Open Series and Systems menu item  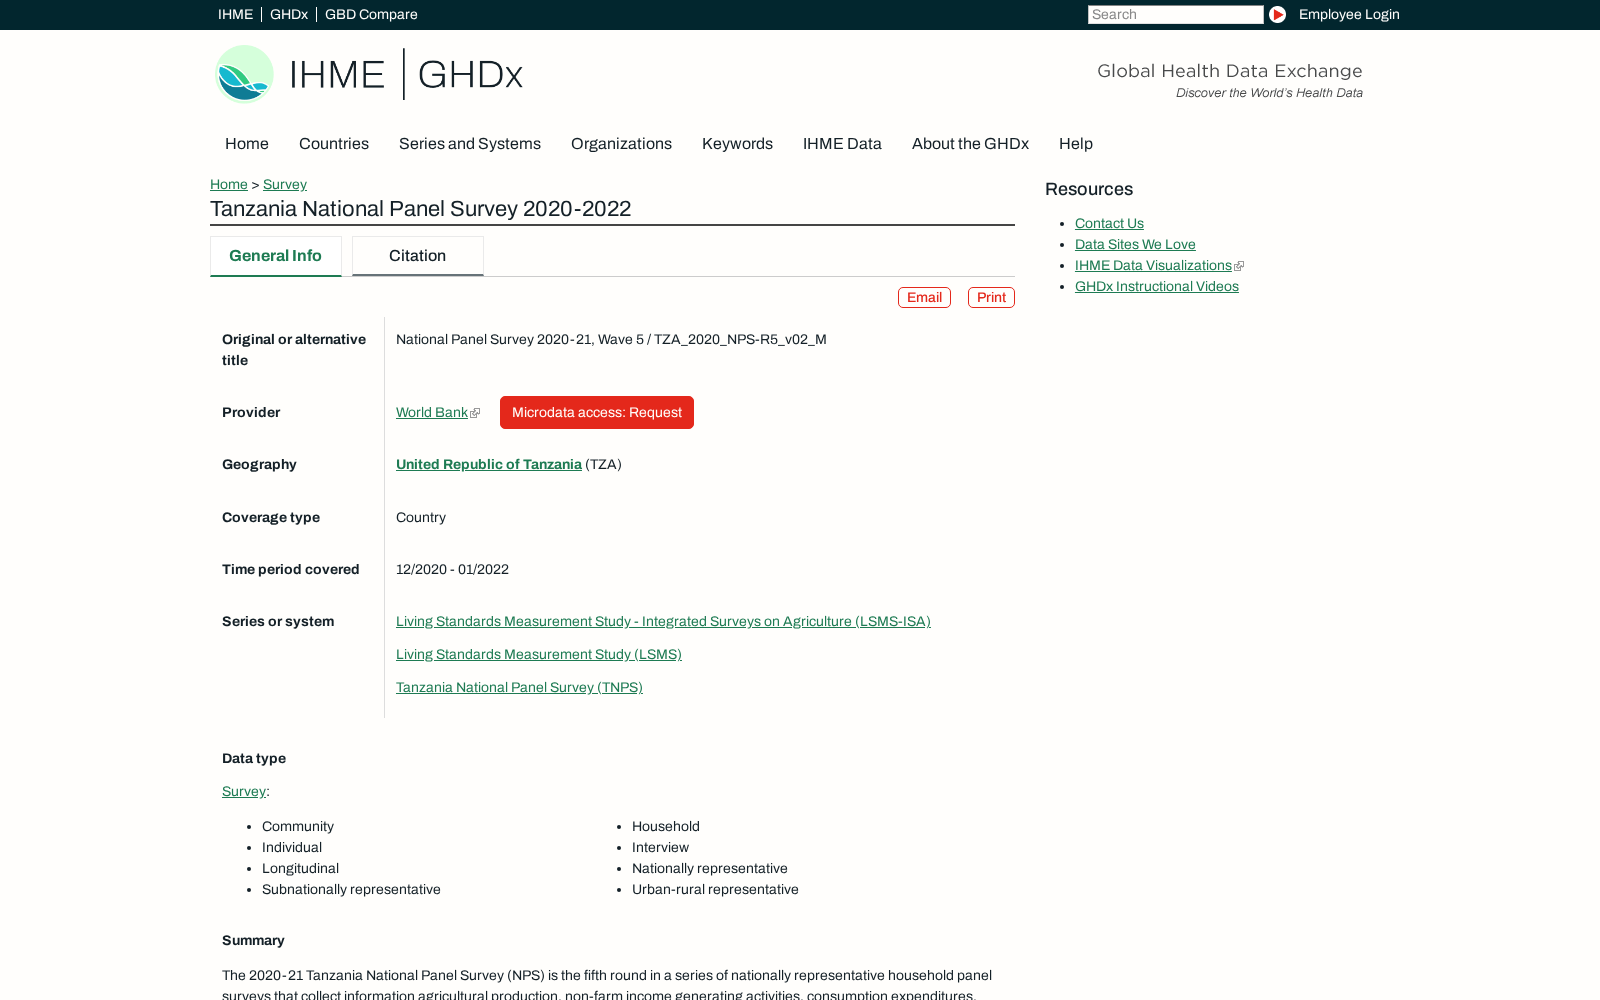pyautogui.click(x=470, y=144)
